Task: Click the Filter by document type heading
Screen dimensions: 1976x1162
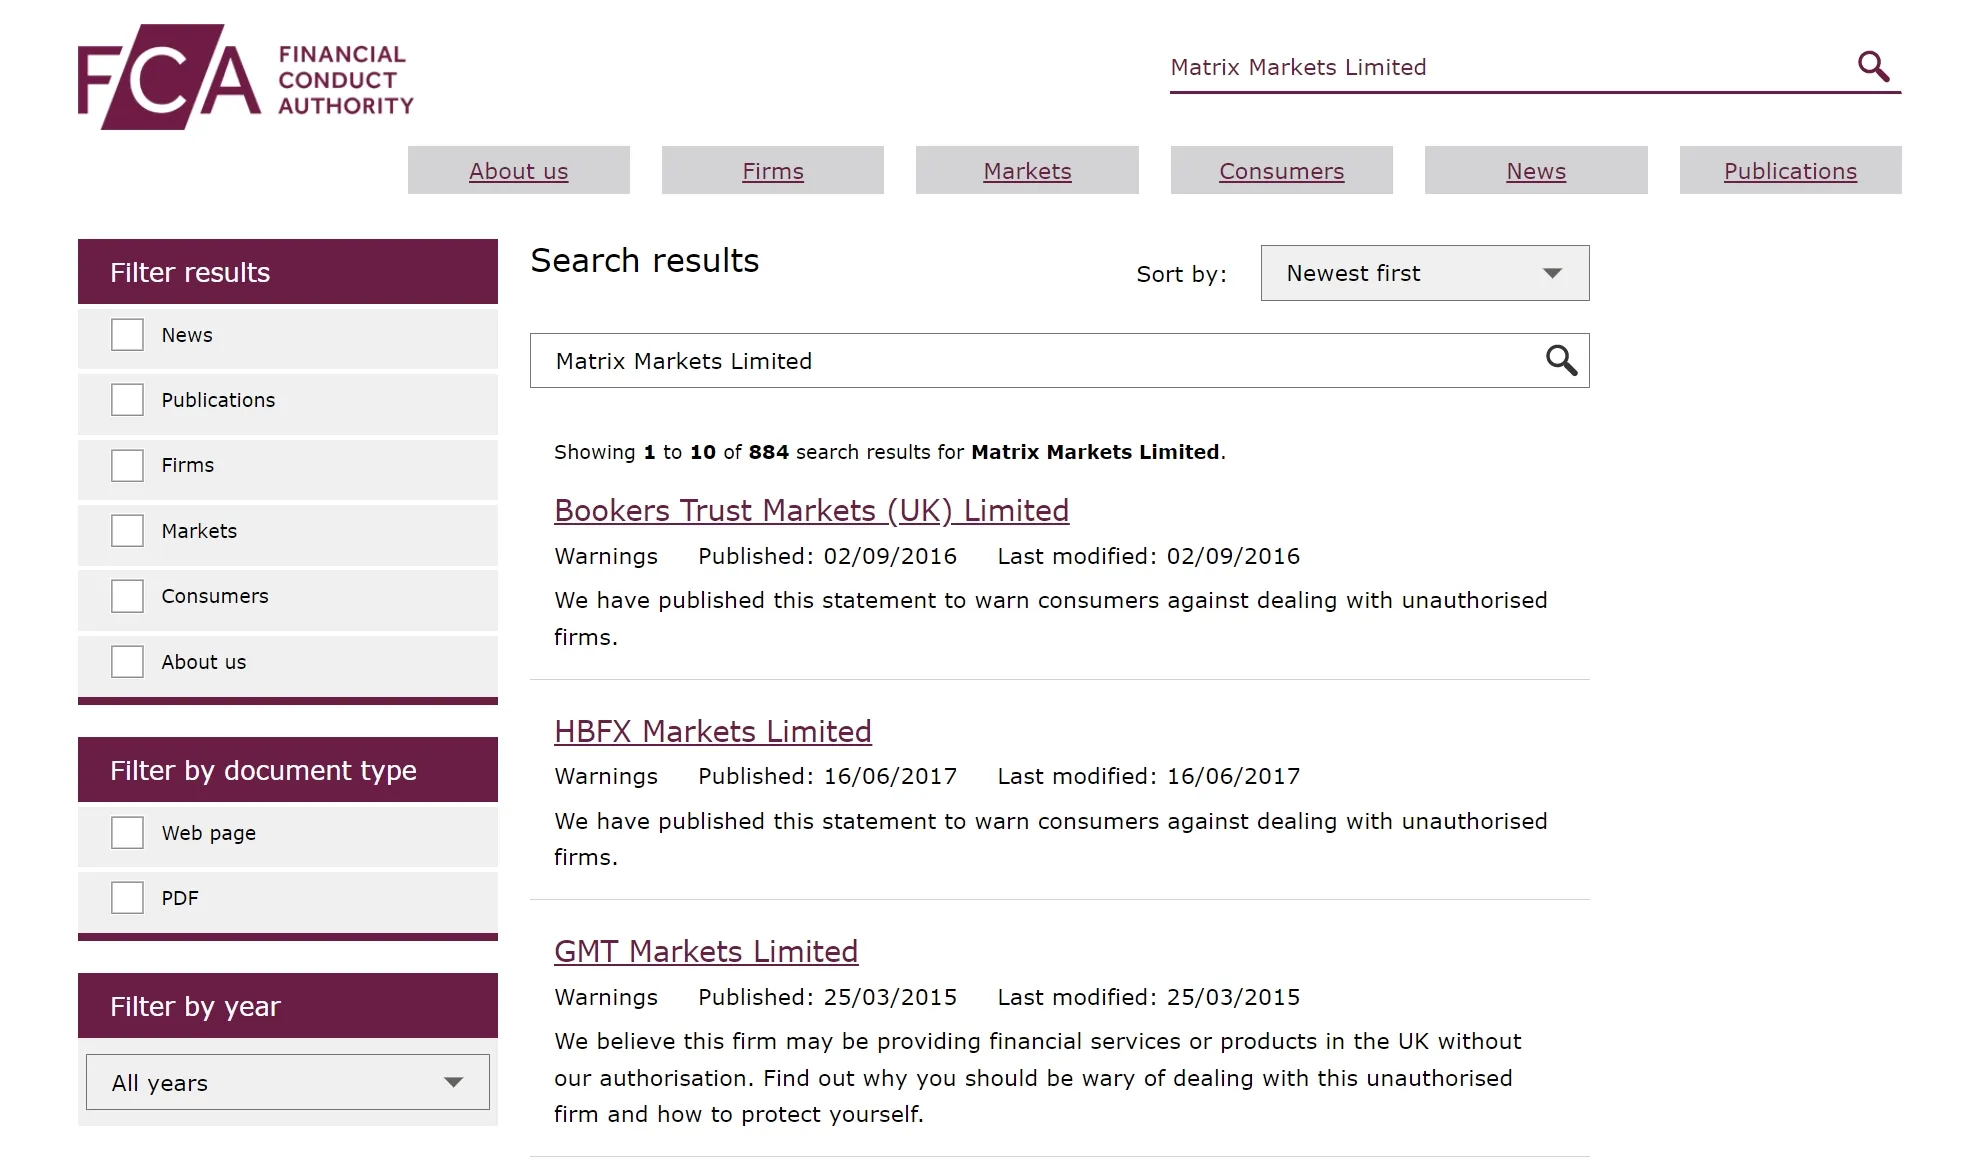Action: (x=288, y=770)
